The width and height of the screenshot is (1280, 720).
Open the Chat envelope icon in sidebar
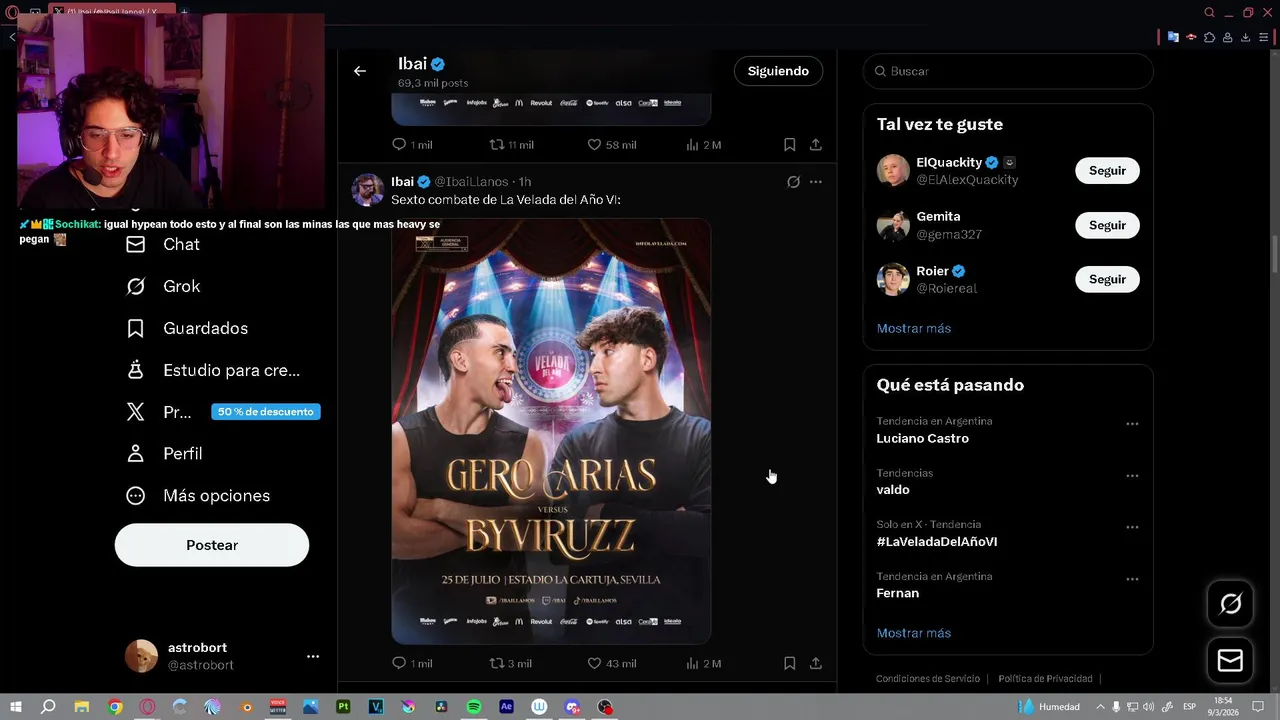tap(136, 244)
